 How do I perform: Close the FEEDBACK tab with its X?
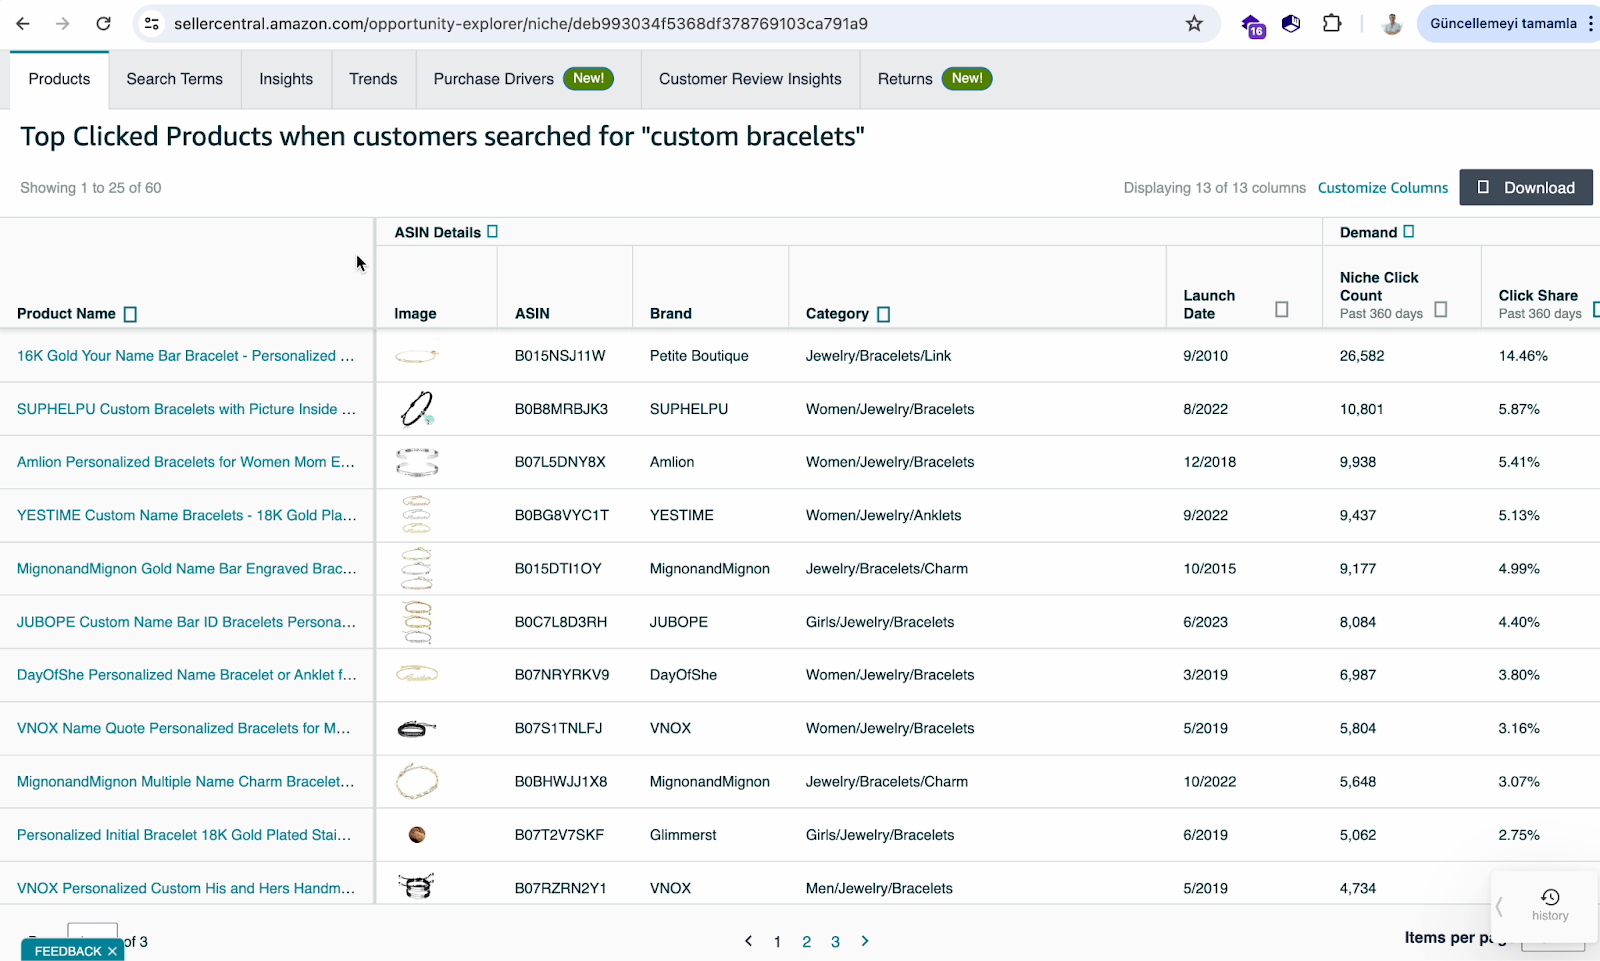pyautogui.click(x=112, y=951)
